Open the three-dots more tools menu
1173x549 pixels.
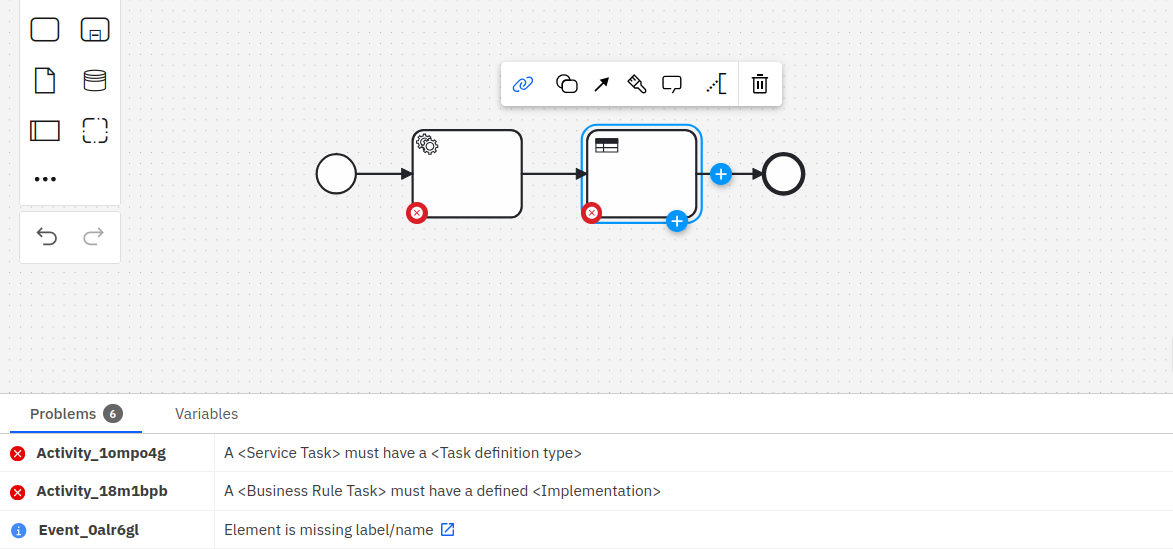click(x=45, y=180)
